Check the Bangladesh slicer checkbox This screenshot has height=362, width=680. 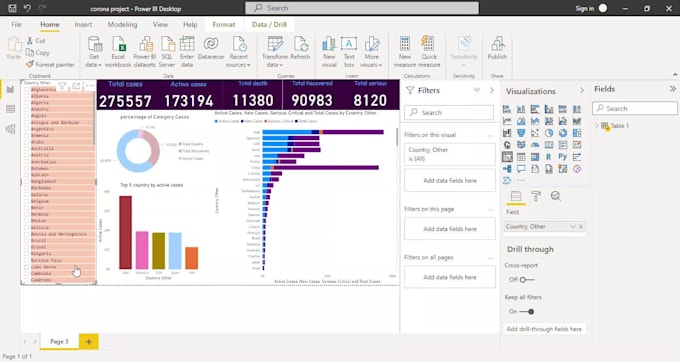click(26, 182)
